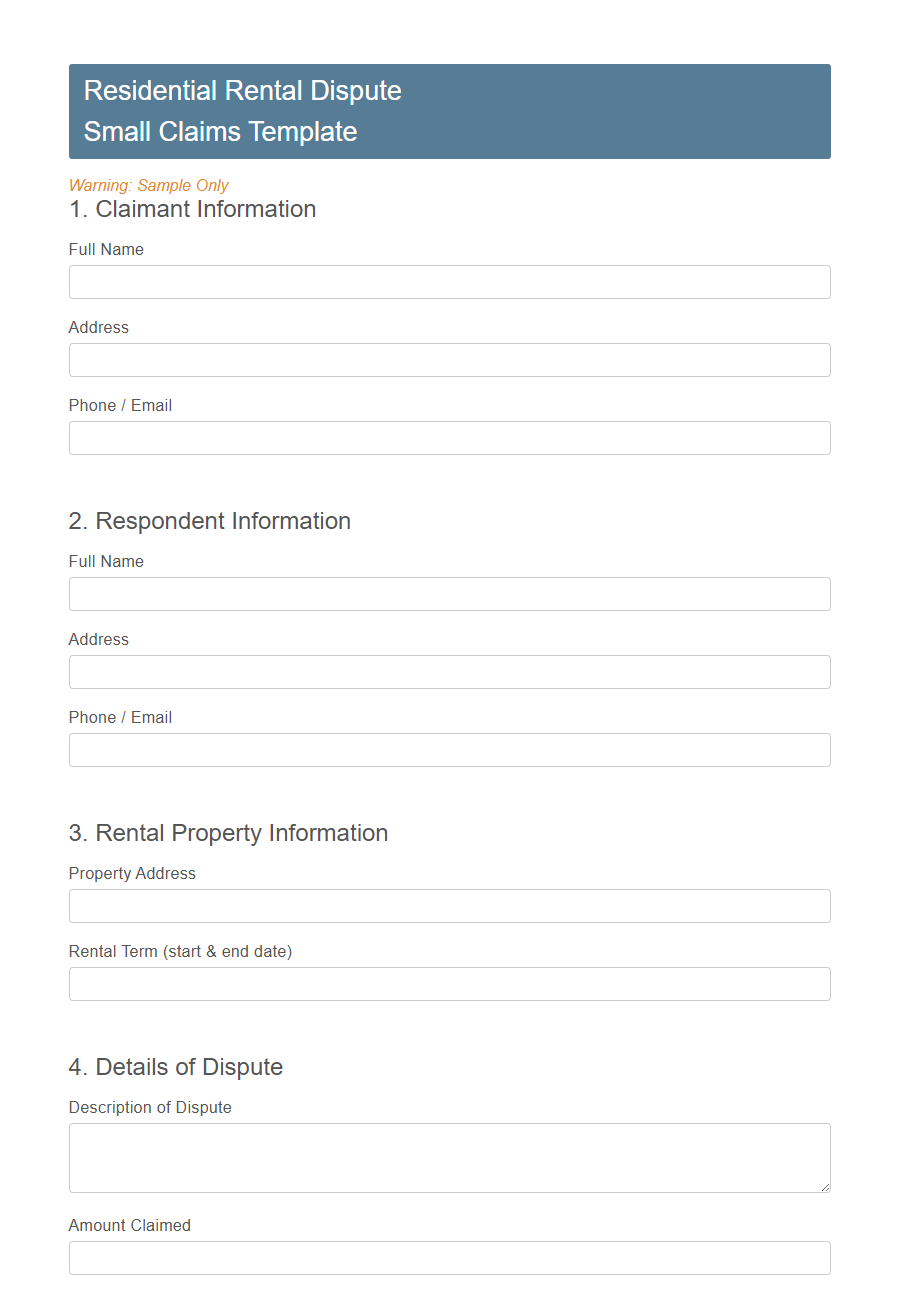
Task: Click the Full Name label under Claimant Information
Action: tap(106, 249)
